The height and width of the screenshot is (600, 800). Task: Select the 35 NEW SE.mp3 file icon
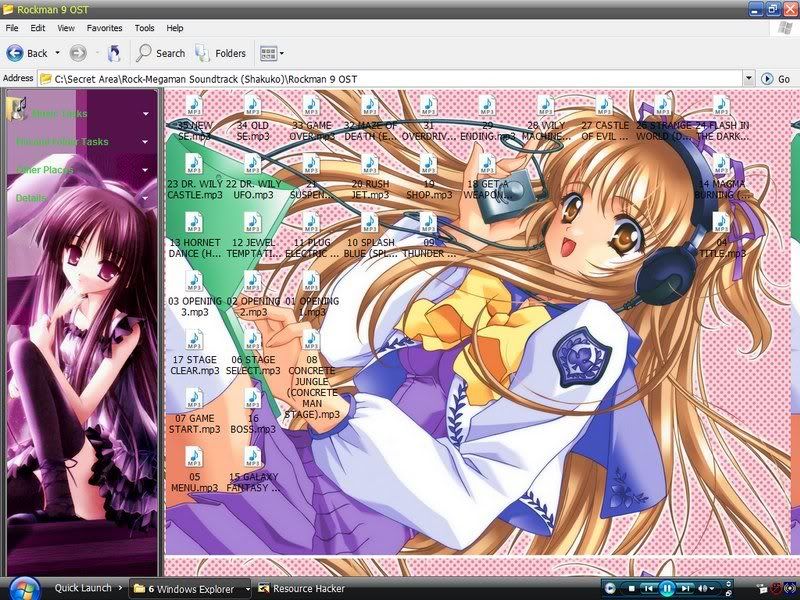tap(194, 106)
